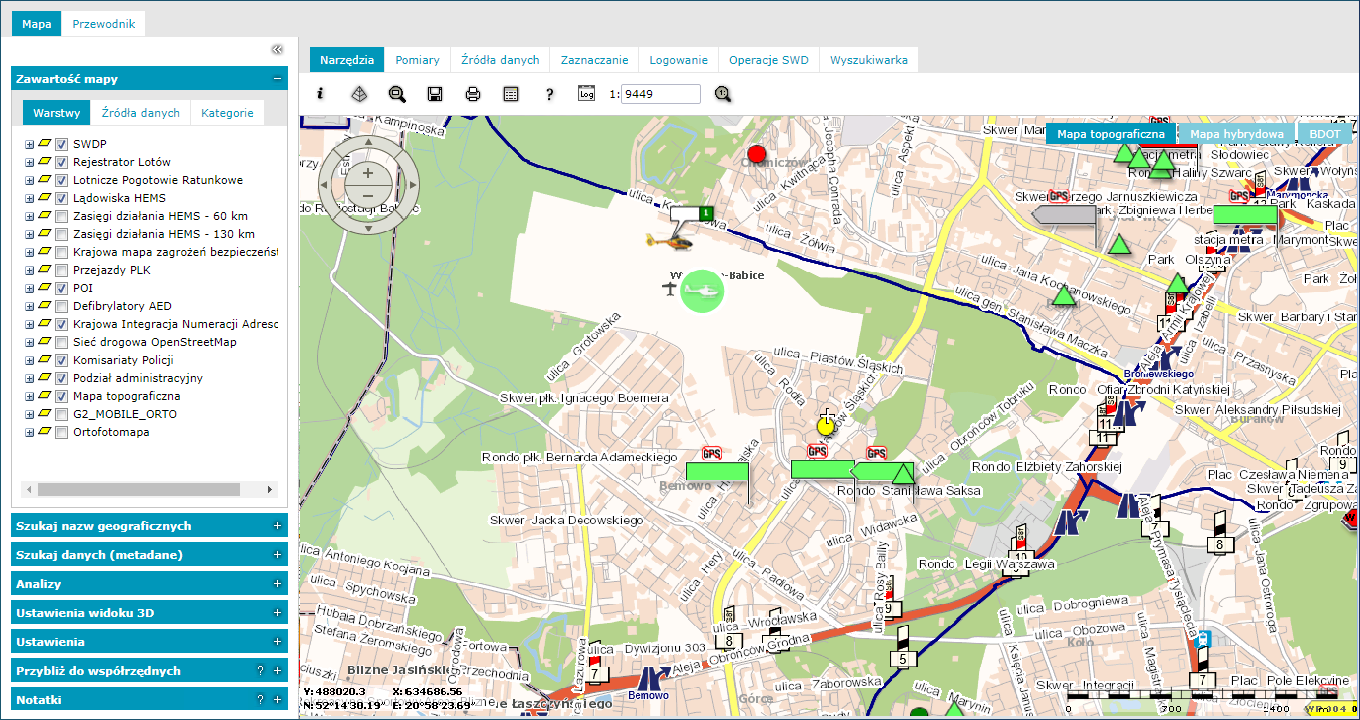This screenshot has height=720, width=1360.
Task: Click the printer icon to print map
Action: 473,94
